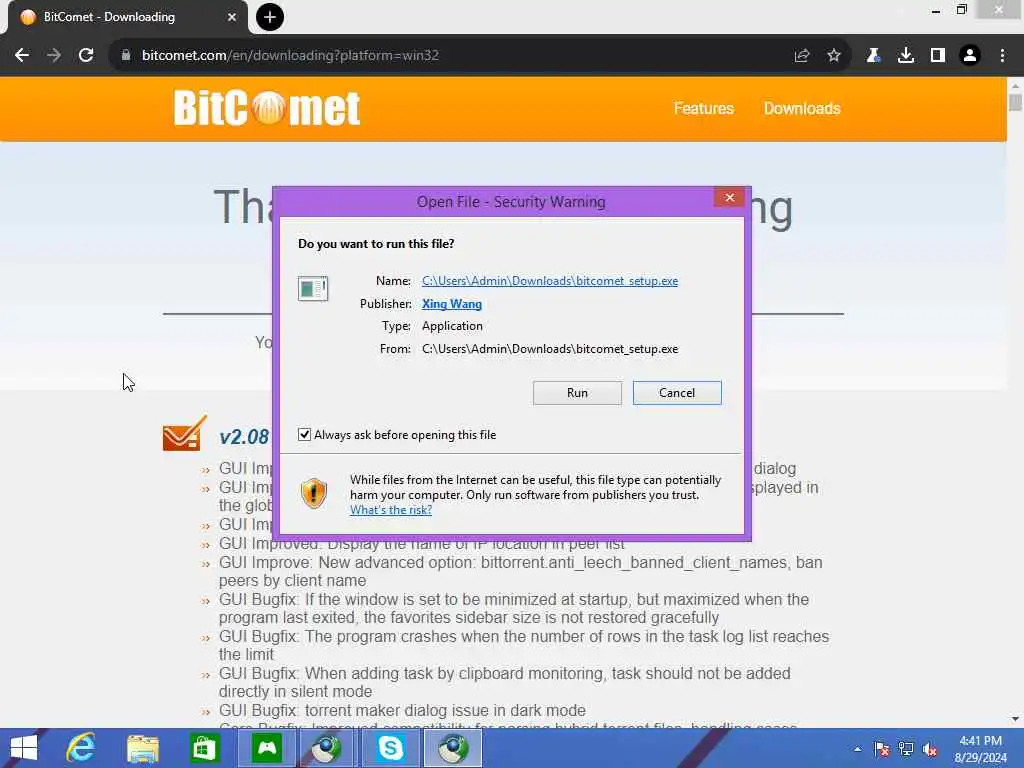Screen dimensions: 1024x768
Task: Click the page scrollbar up arrow
Action: (x=1015, y=85)
